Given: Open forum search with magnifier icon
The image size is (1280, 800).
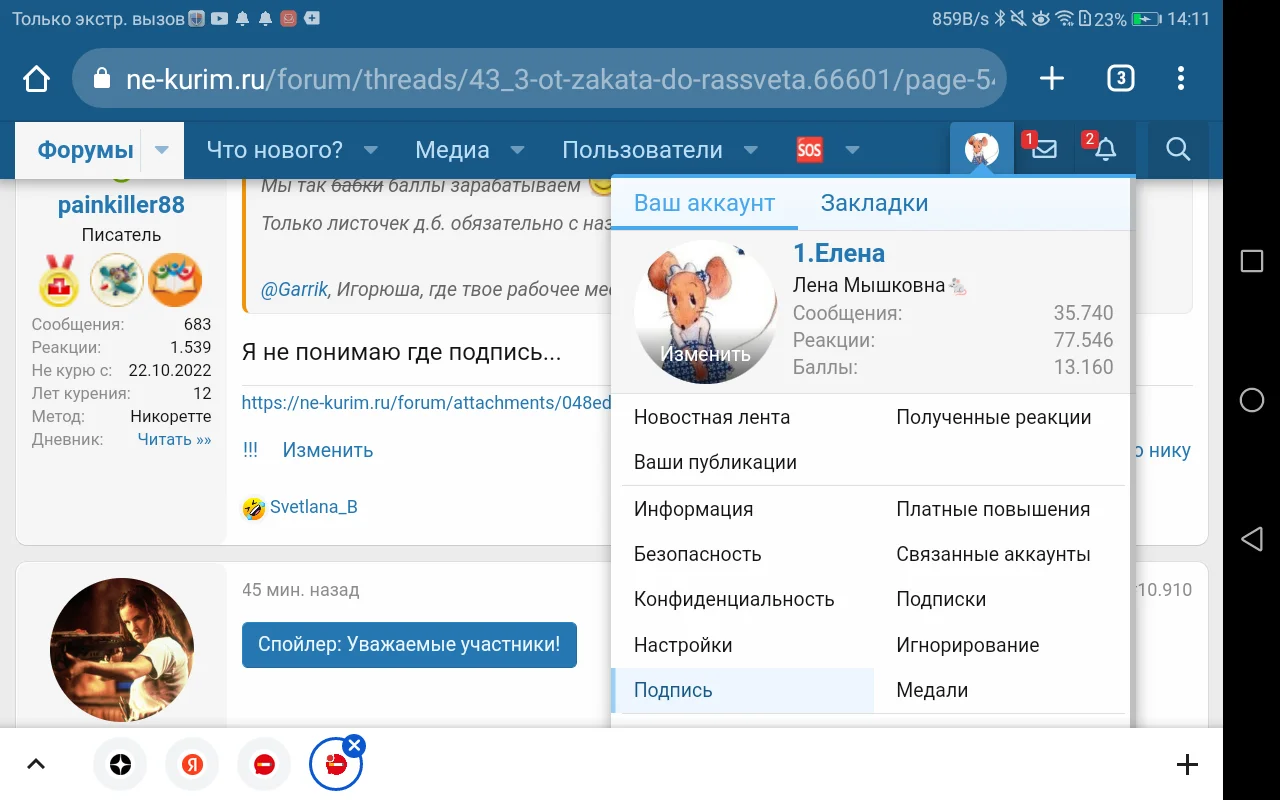Looking at the screenshot, I should click(x=1177, y=149).
